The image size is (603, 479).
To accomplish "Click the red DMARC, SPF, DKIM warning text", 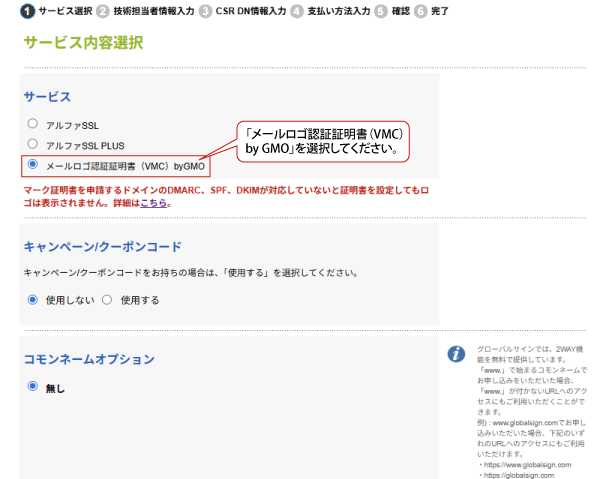I will click(x=226, y=196).
